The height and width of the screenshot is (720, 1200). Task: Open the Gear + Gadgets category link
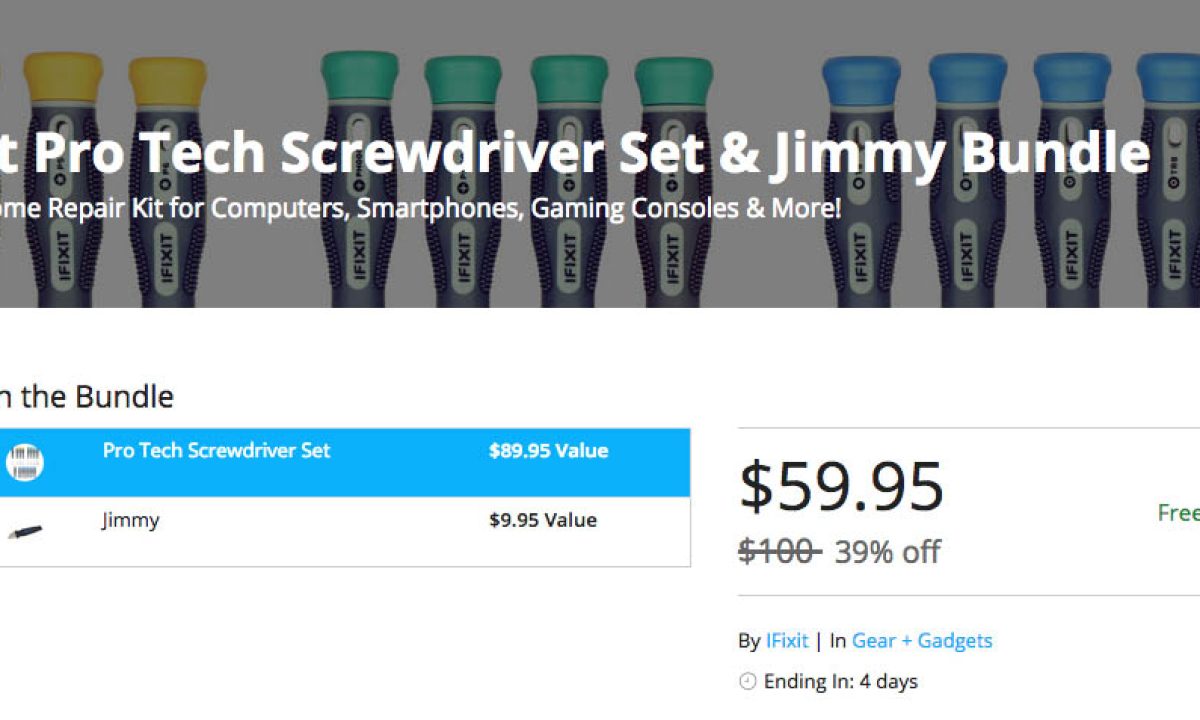point(922,641)
